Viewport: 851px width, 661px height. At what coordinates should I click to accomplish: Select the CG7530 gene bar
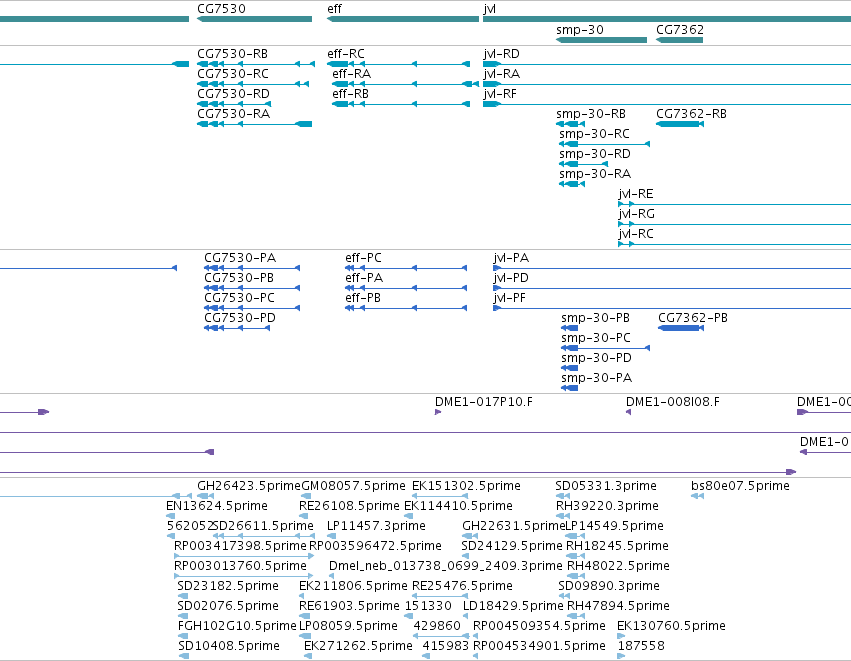[254, 19]
